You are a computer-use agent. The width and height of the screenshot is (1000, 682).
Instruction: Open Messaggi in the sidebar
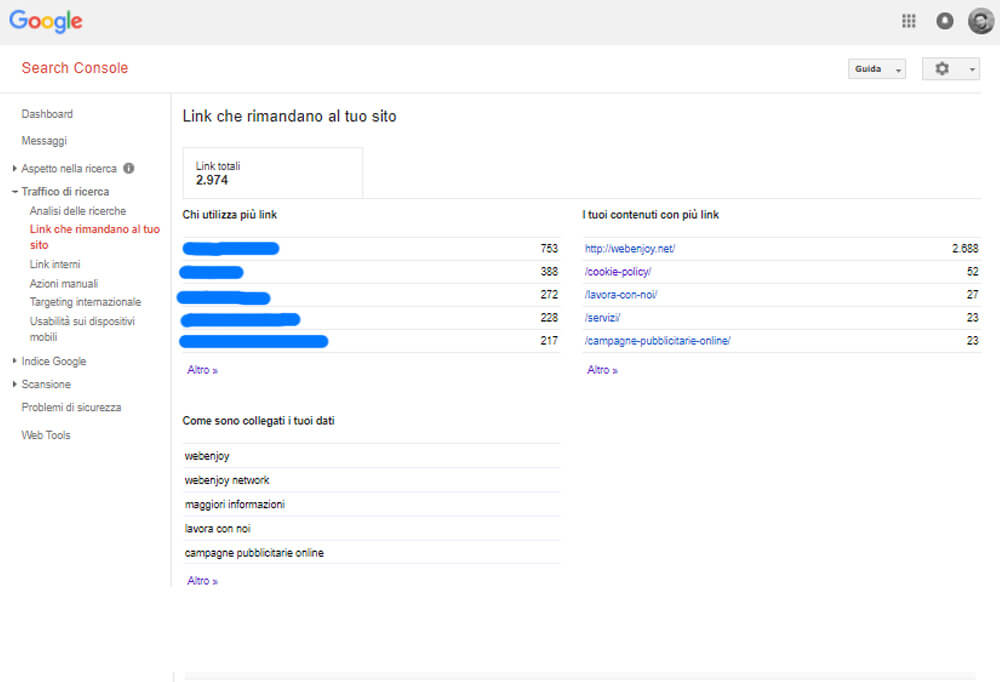coord(44,141)
